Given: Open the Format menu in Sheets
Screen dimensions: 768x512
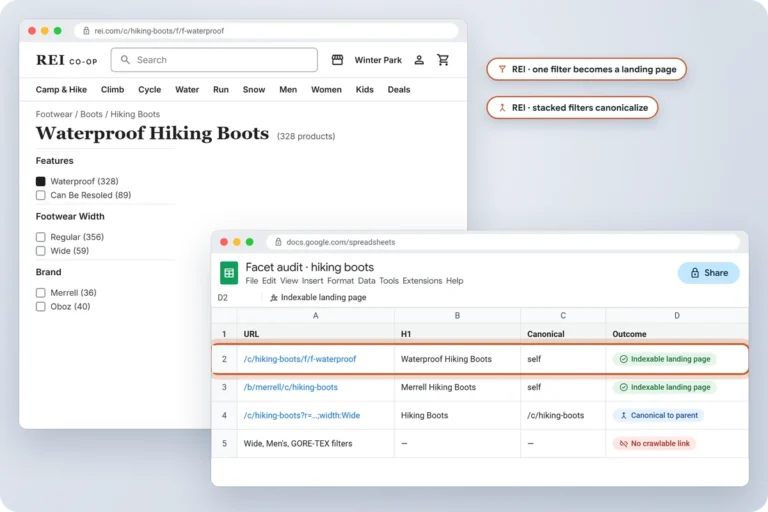Looking at the screenshot, I should (x=340, y=281).
